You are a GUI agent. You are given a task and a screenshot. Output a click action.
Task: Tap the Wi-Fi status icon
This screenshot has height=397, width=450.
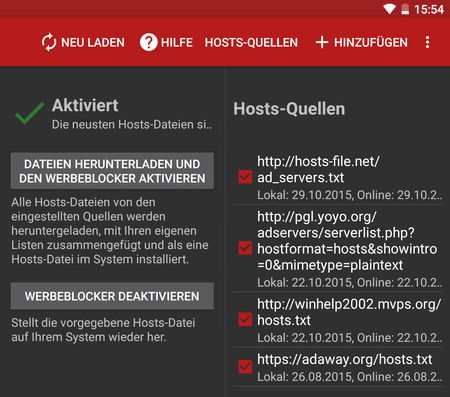tap(389, 9)
